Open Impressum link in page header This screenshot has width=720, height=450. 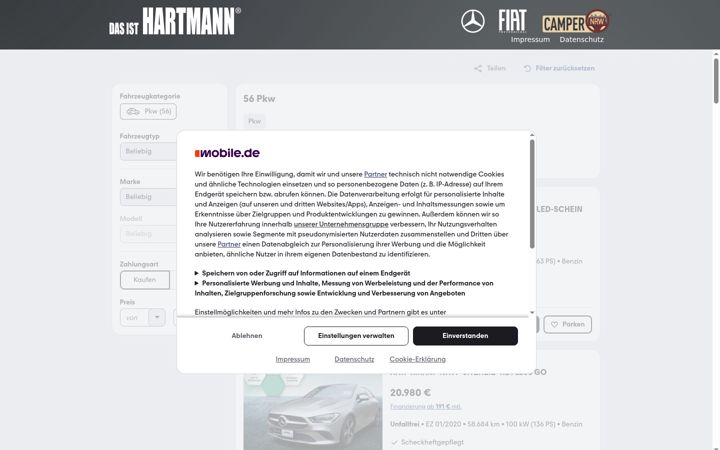tap(530, 39)
